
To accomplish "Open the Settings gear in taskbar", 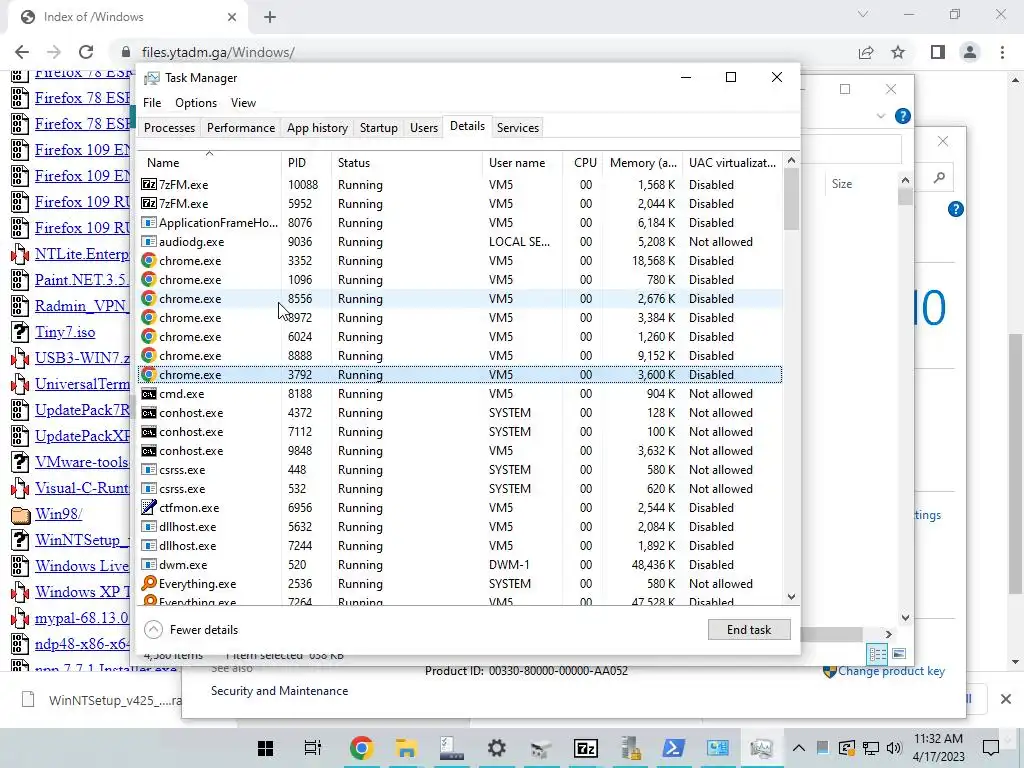I will [x=496, y=748].
